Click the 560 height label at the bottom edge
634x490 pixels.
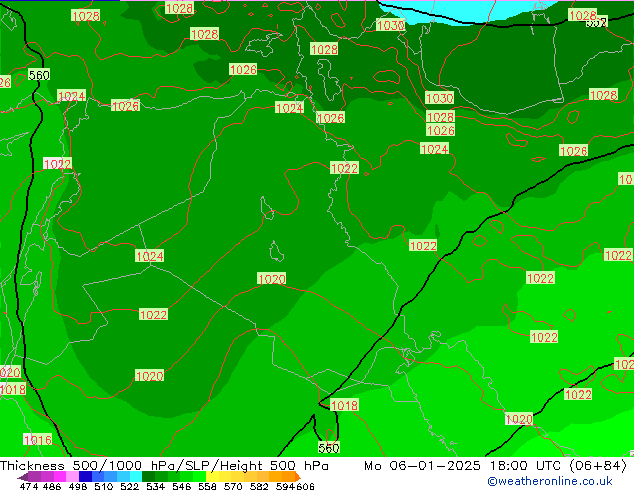pyautogui.click(x=329, y=448)
